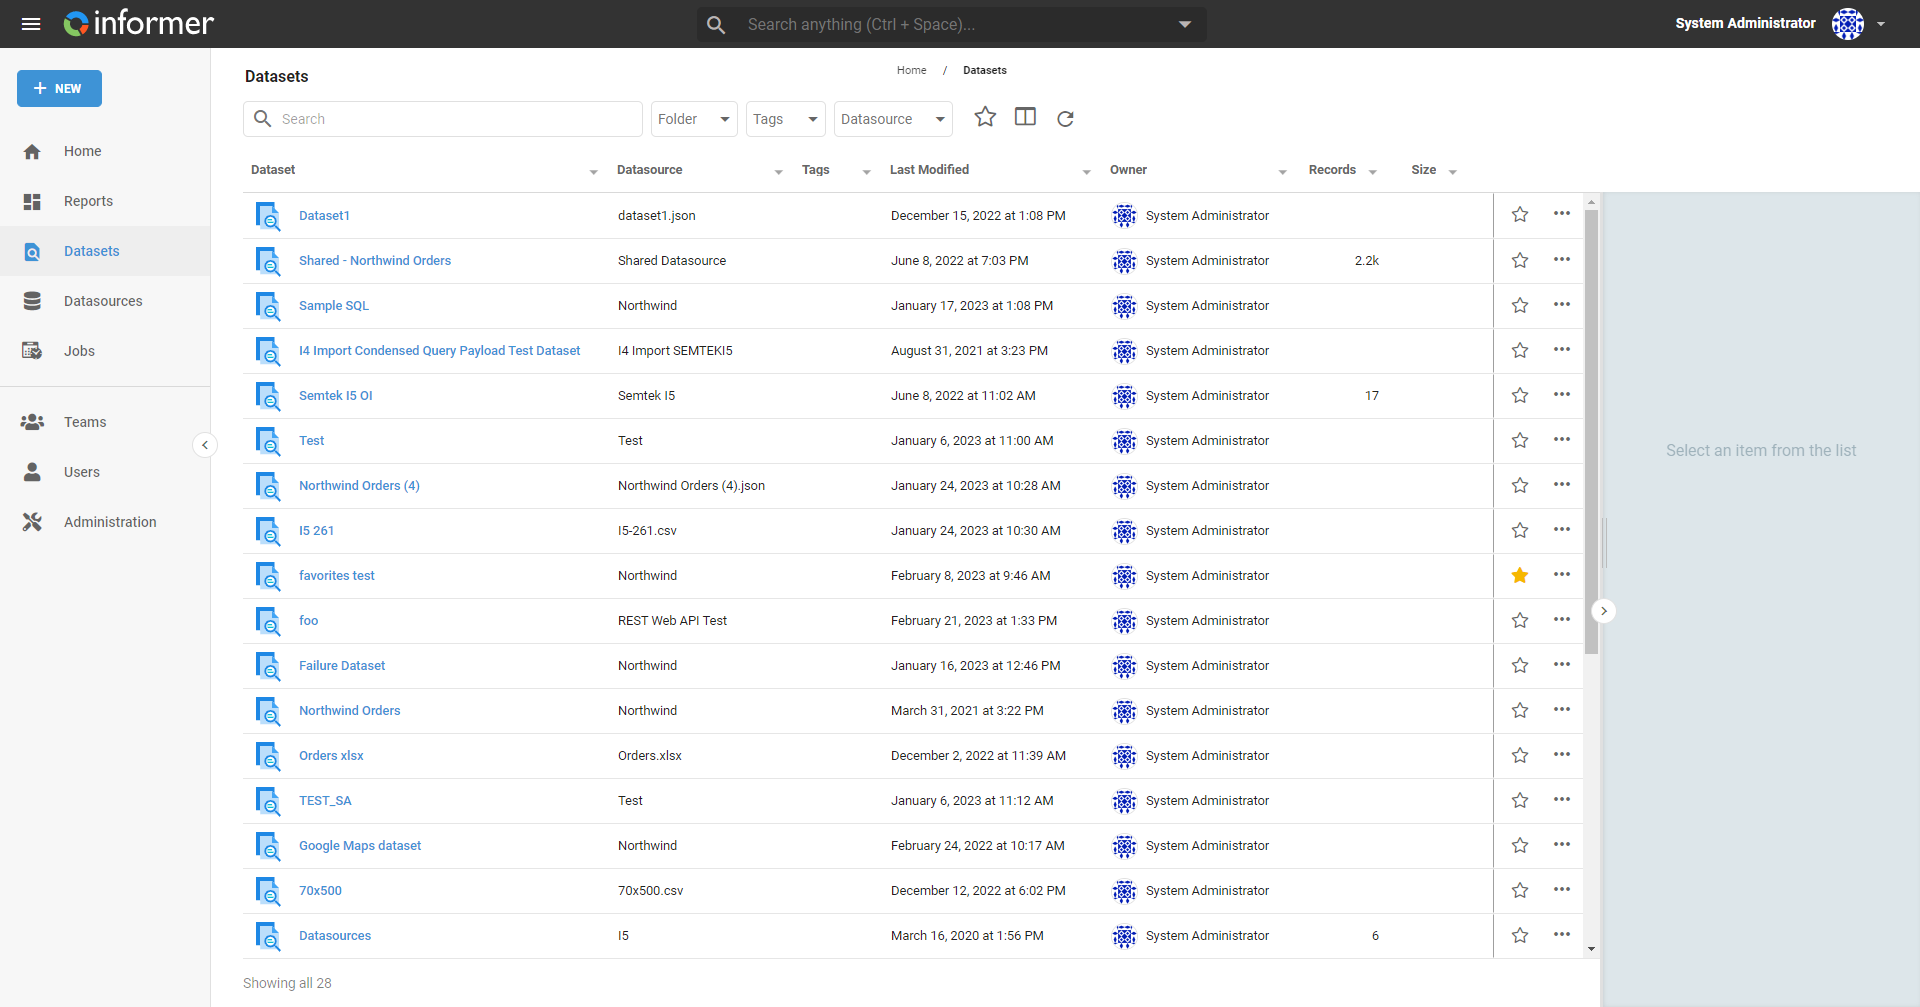Open user account dropdown arrow
This screenshot has height=1007, width=1920.
pyautogui.click(x=1881, y=24)
